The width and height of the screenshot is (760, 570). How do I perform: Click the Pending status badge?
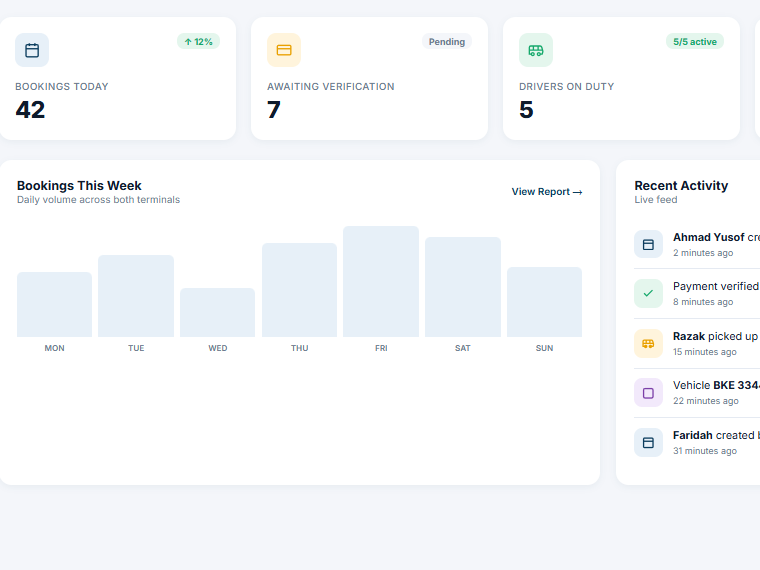point(447,42)
